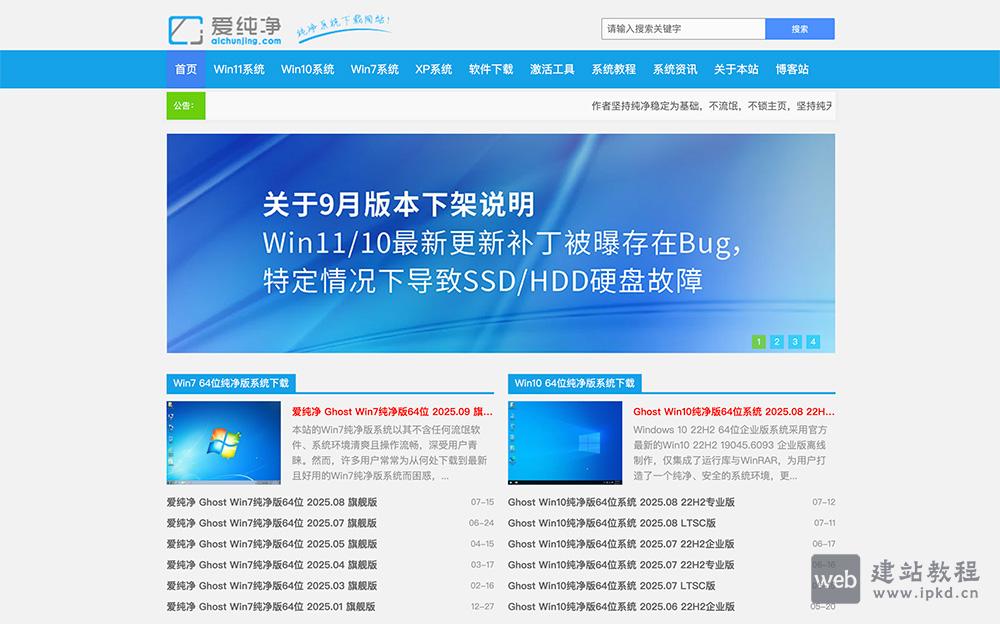The width and height of the screenshot is (1000, 624).
Task: Open Ghost Win10 2025.08 LTSC版 link
Action: 612,523
